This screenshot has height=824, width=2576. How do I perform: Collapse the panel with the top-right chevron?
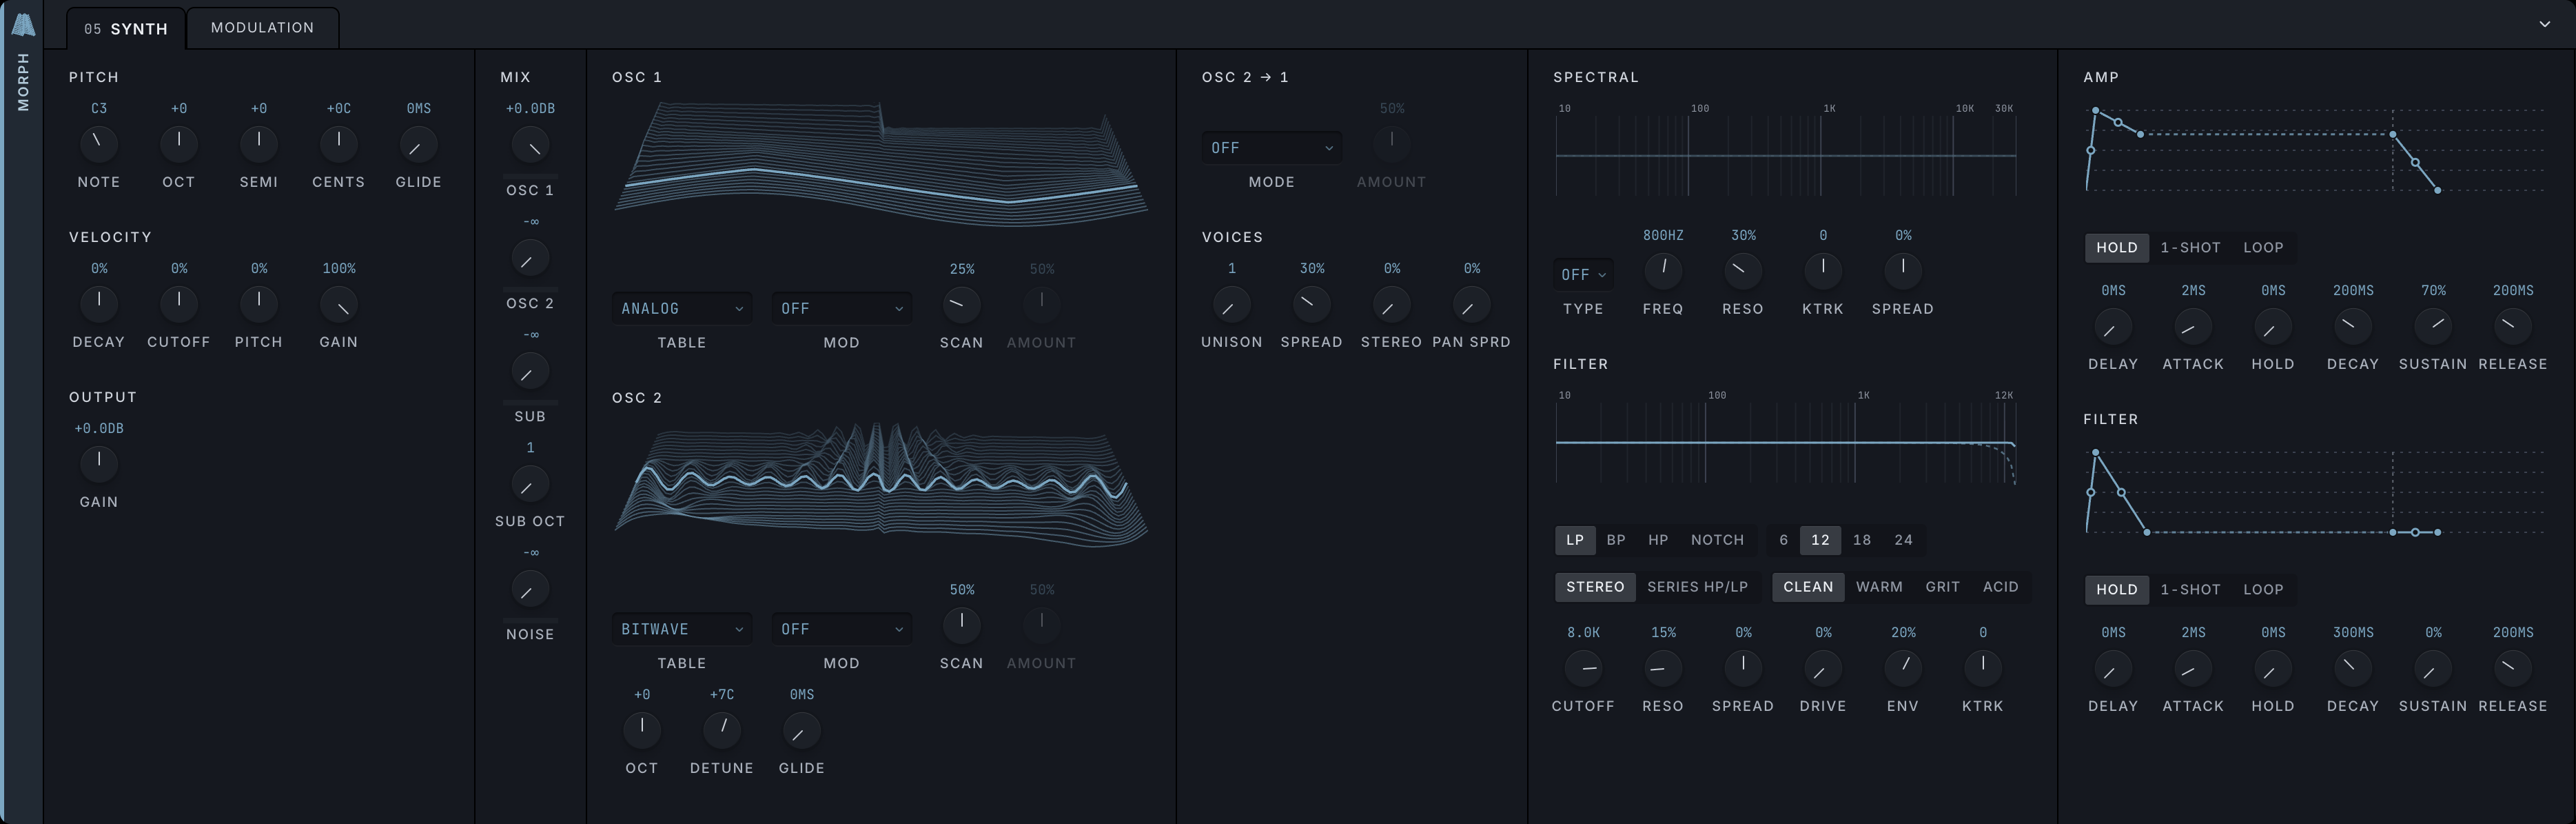click(2545, 24)
